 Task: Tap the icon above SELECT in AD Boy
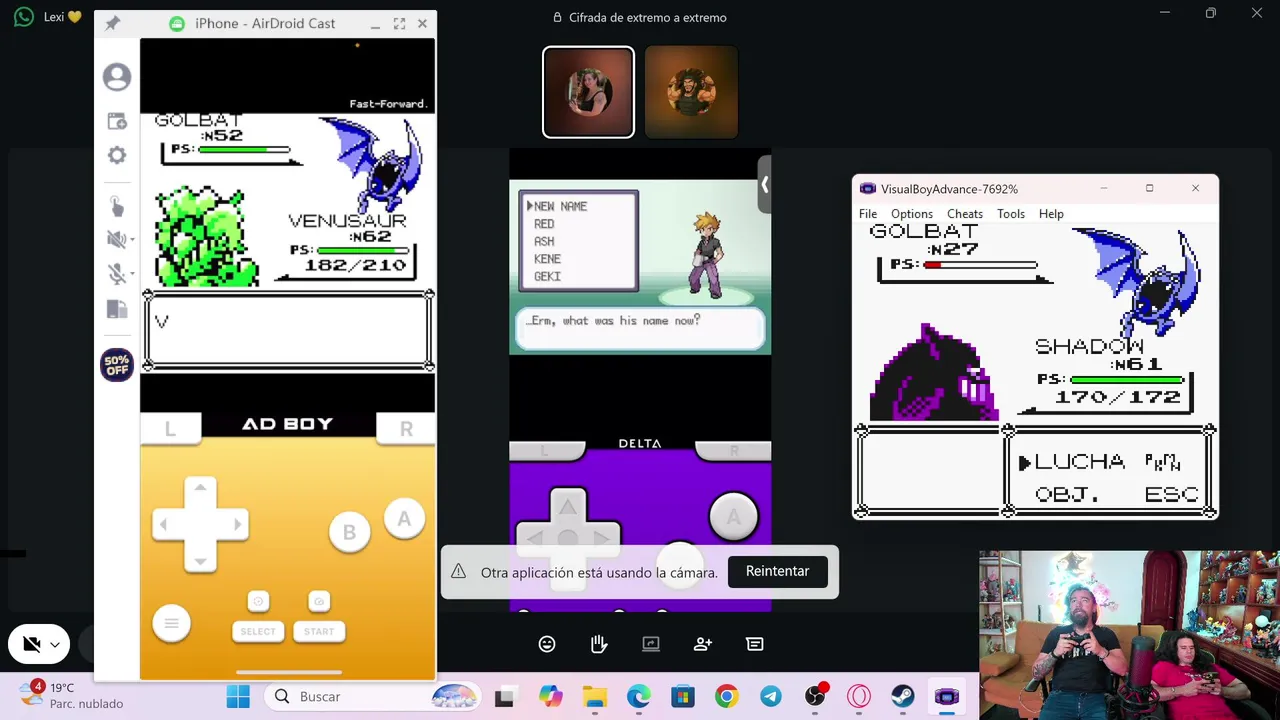point(258,601)
